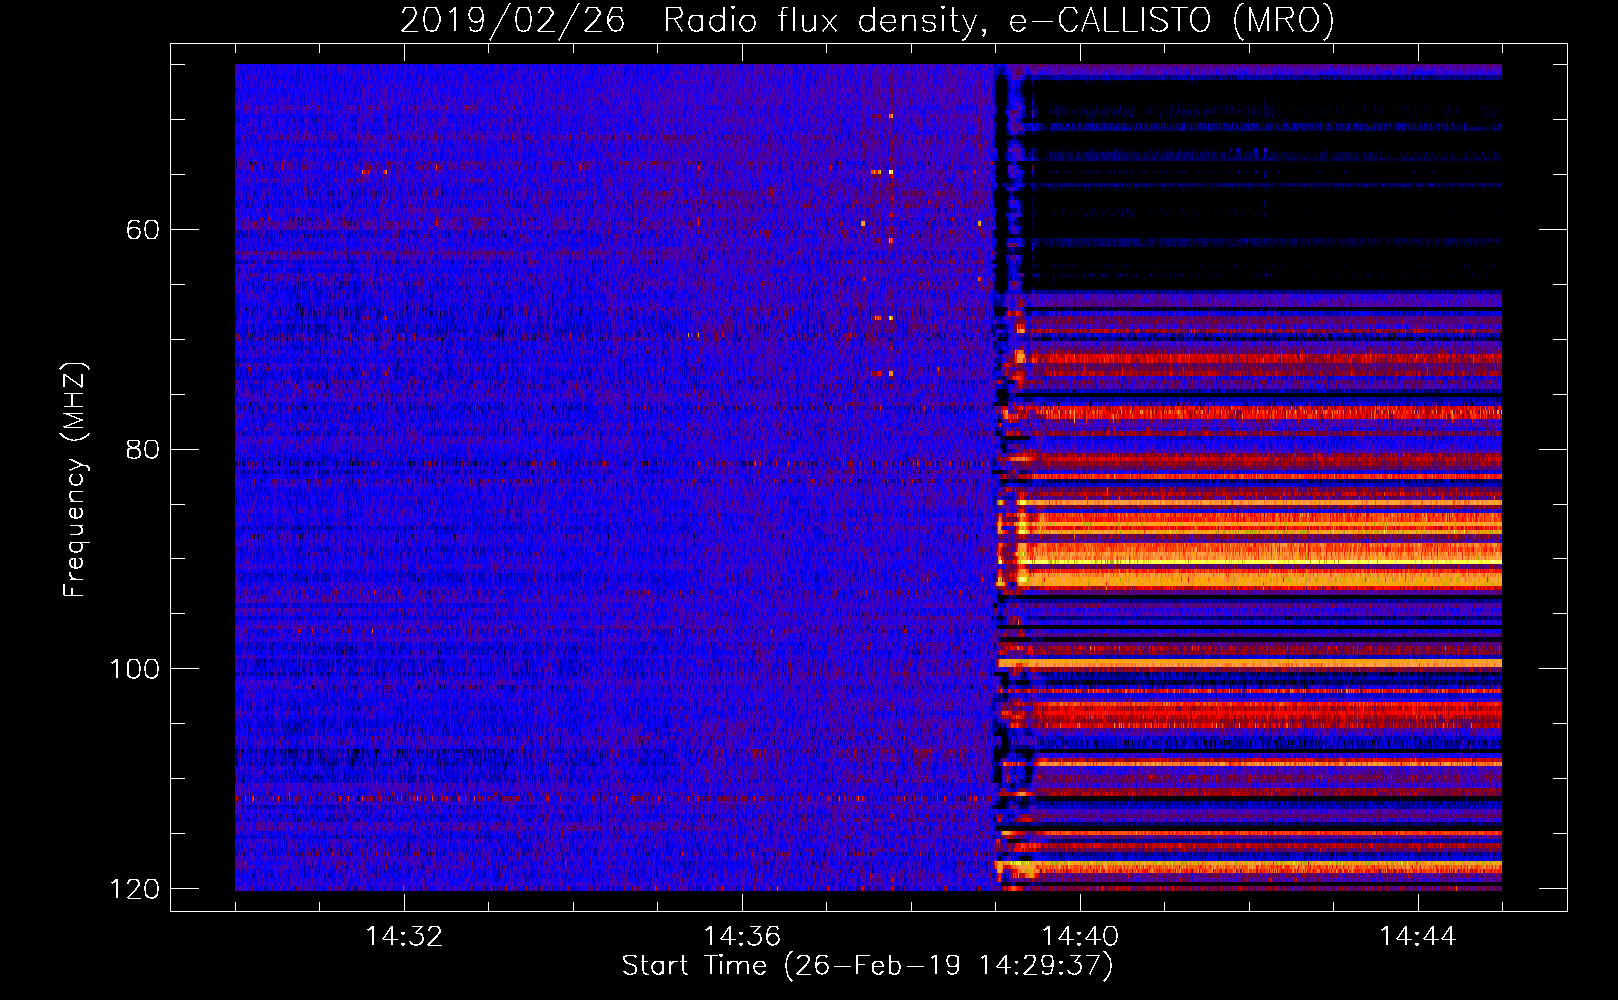Click the '60' frequency tick label
Screen dimensions: 1618x1000
click(x=143, y=230)
